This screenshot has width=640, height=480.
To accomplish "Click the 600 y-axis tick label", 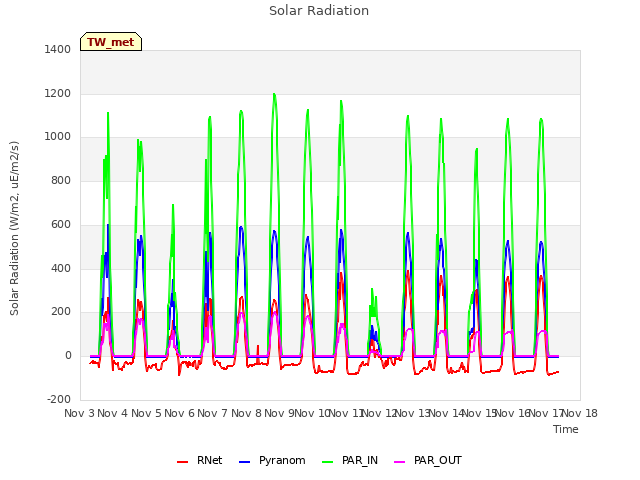I will [61, 224].
